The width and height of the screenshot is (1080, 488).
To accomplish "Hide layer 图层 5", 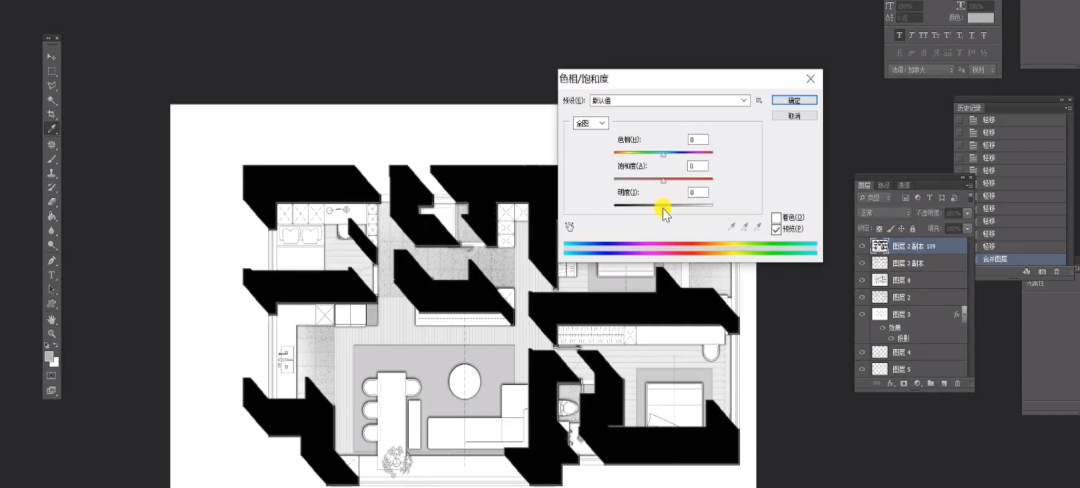I will (862, 370).
